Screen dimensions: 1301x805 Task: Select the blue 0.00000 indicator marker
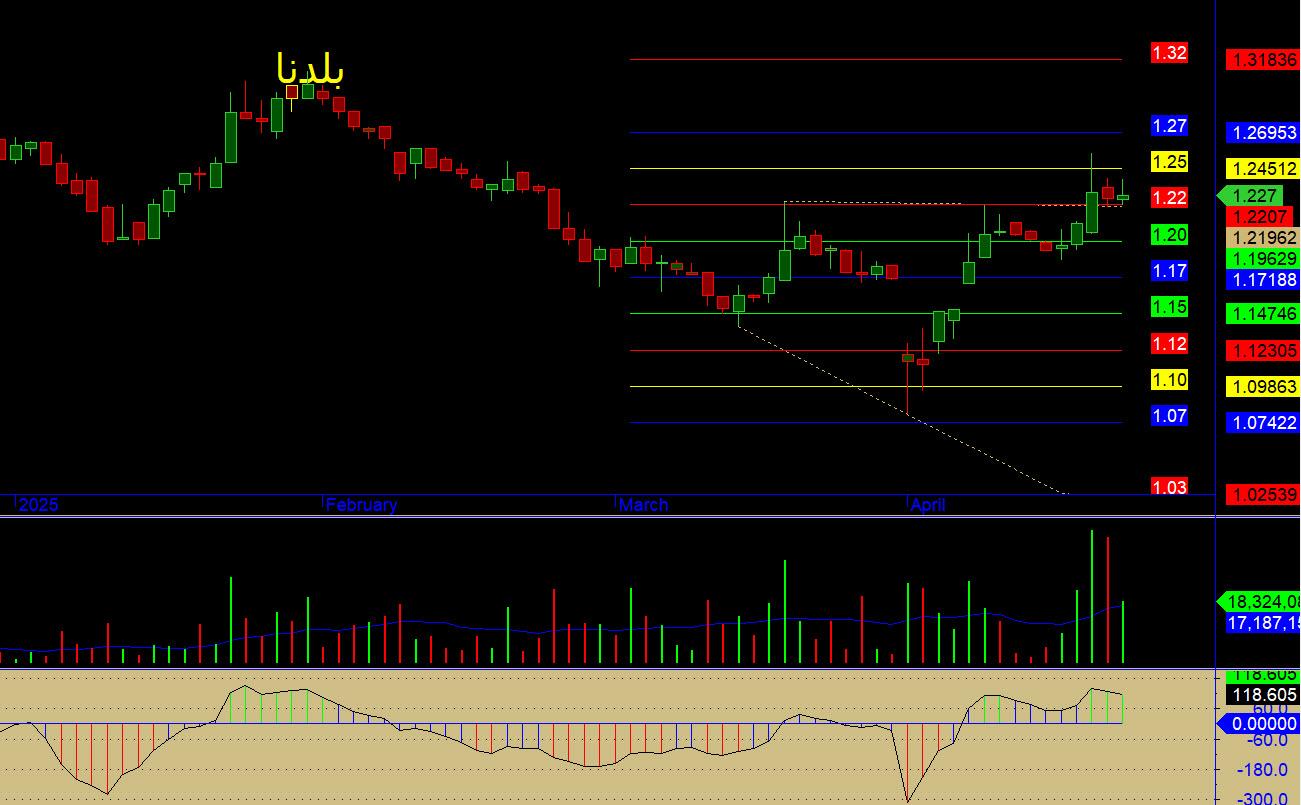coord(1258,724)
